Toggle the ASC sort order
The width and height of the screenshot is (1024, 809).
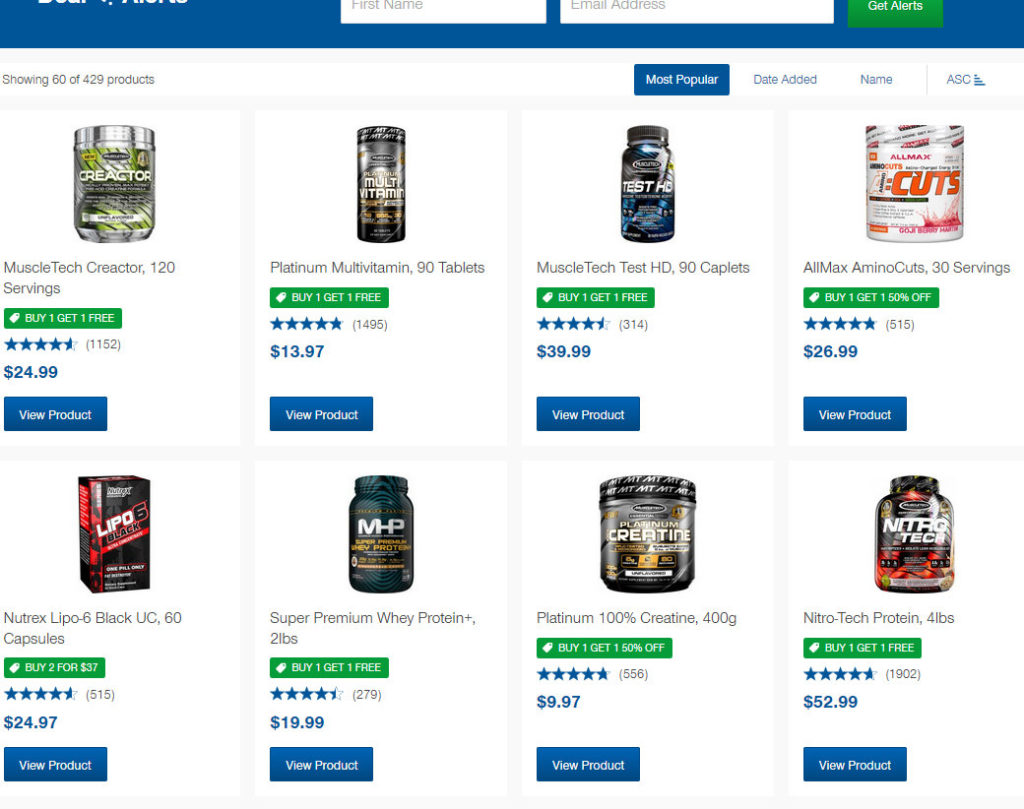click(x=965, y=80)
